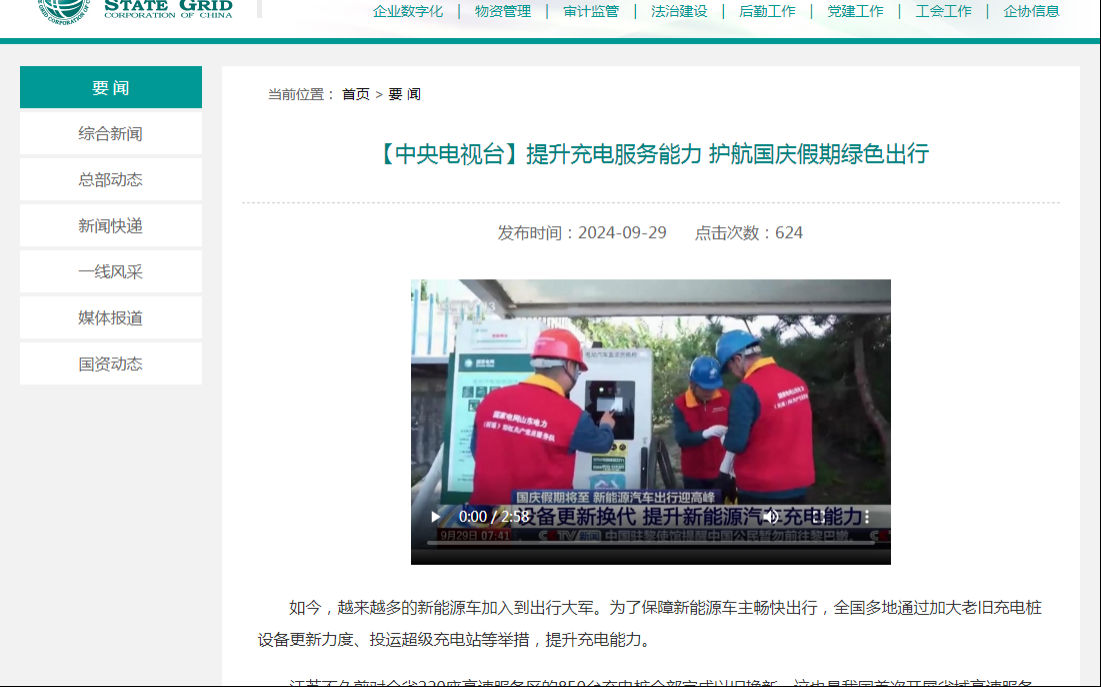1101x687 pixels.
Task: Select the 要闻 sidebar header
Action: [x=111, y=87]
